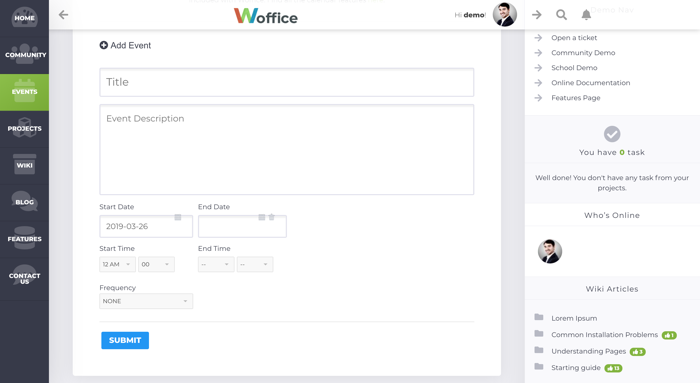This screenshot has width=700, height=383.
Task: Open the Online Documentation link
Action: (591, 83)
